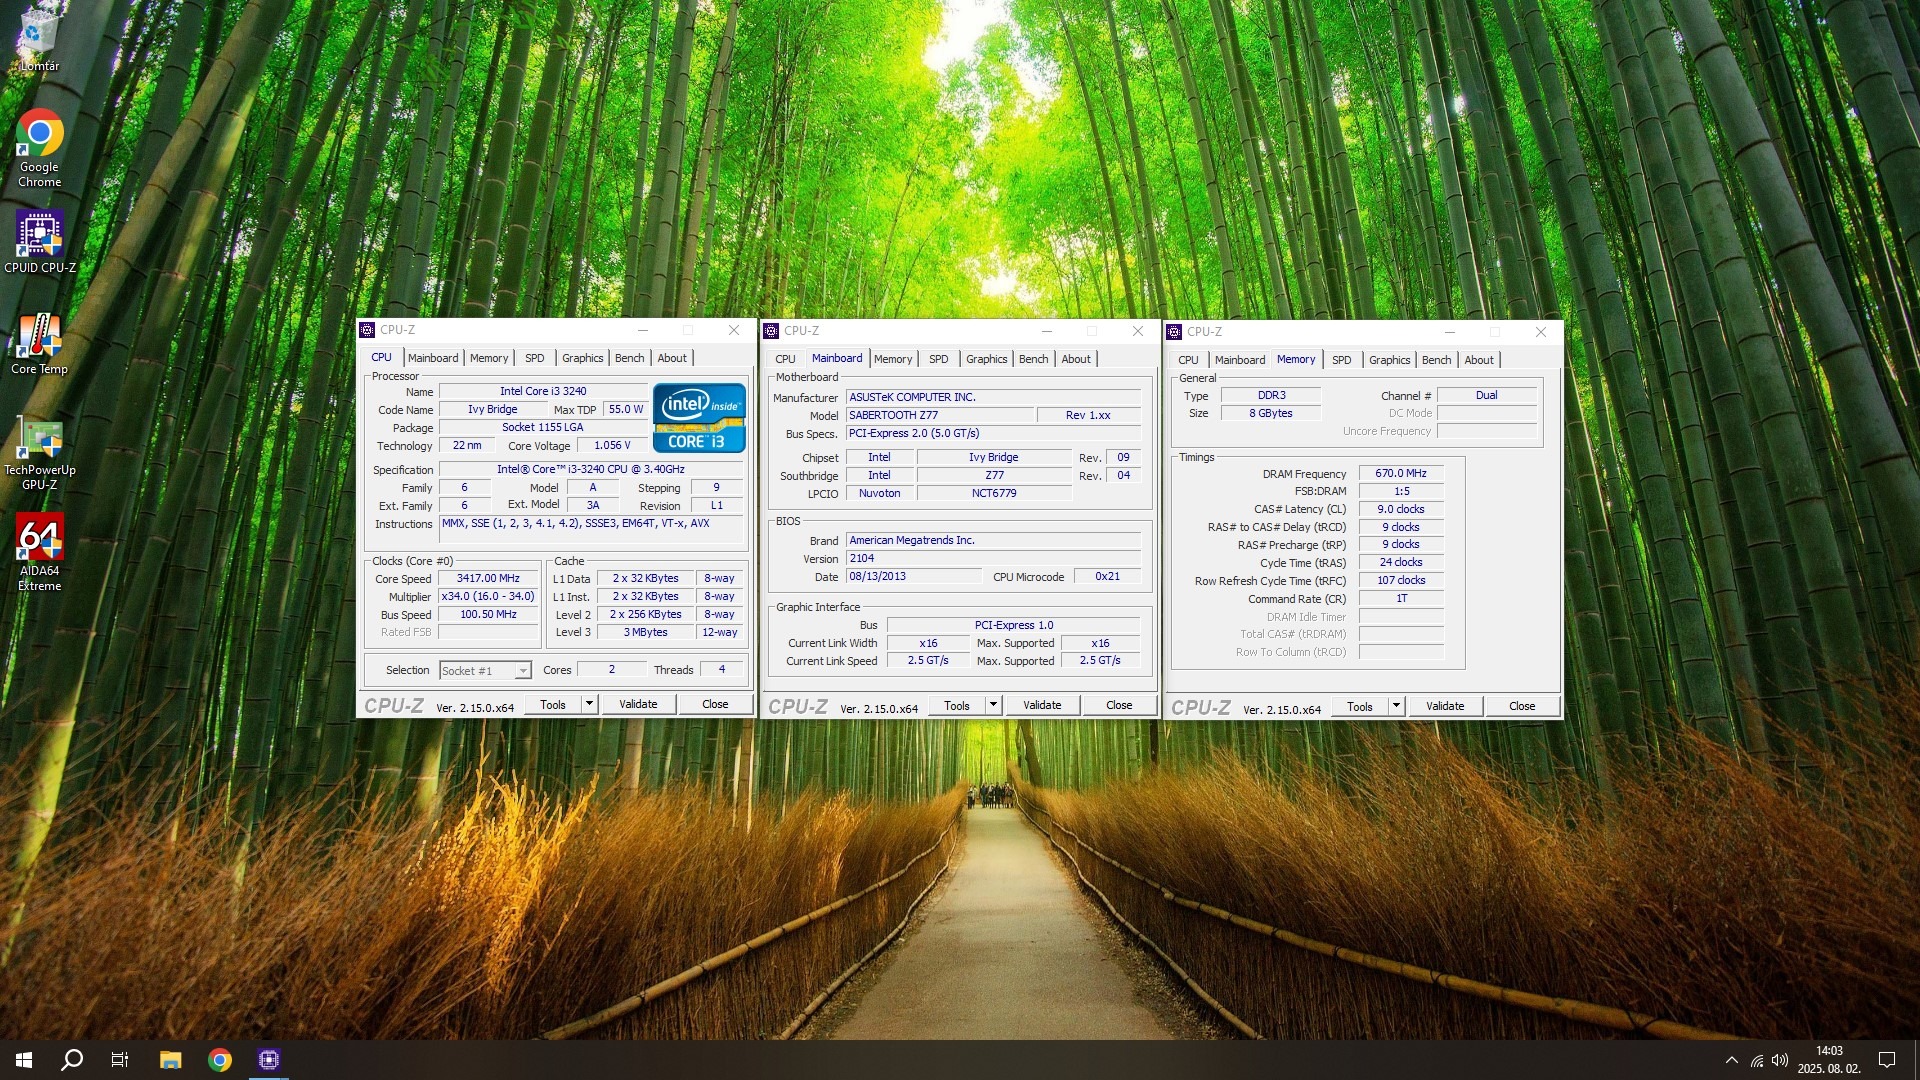Click Close button in the CPU window
The image size is (1920, 1080).
tap(714, 704)
